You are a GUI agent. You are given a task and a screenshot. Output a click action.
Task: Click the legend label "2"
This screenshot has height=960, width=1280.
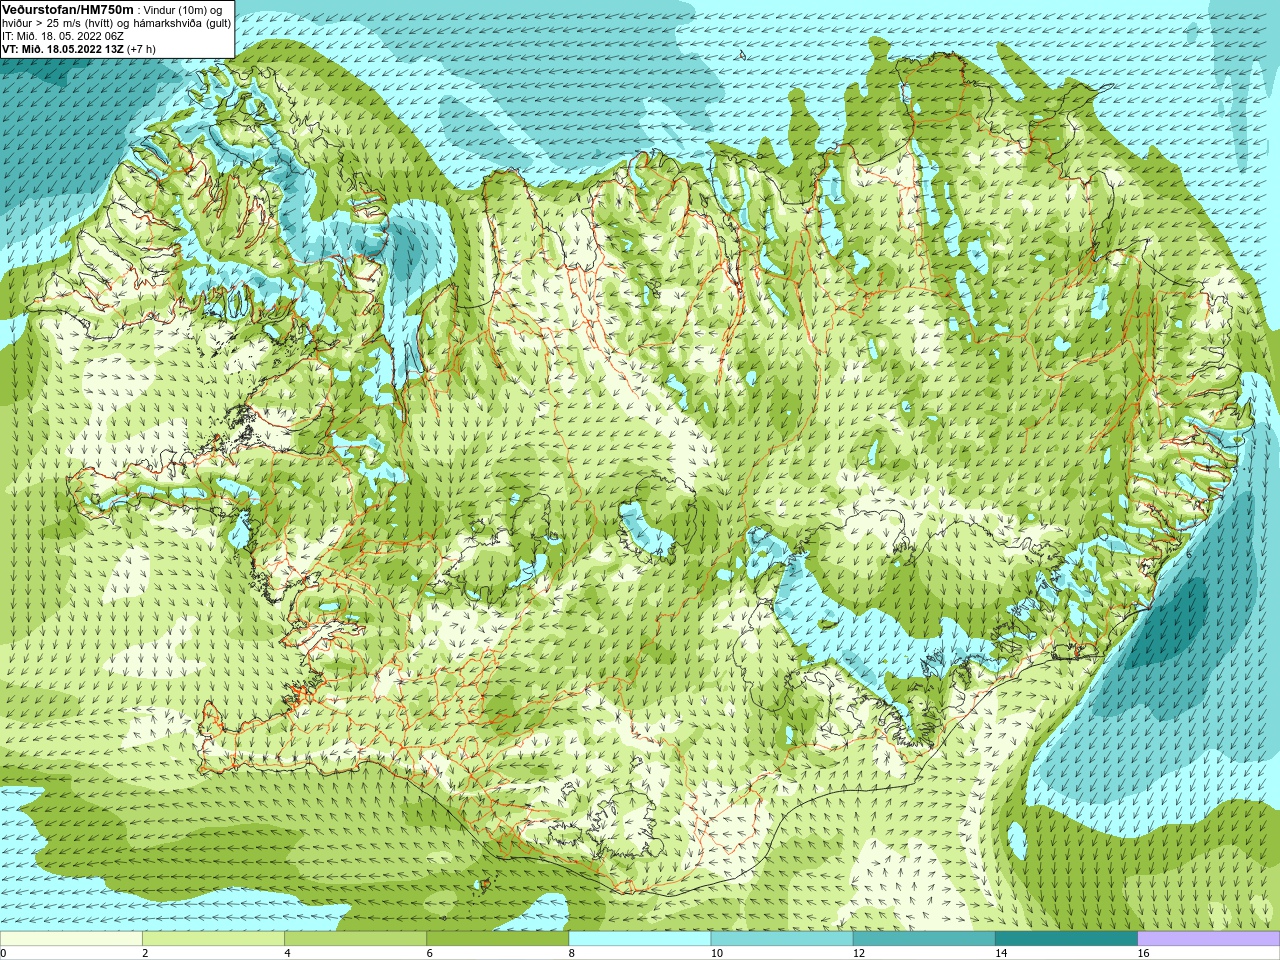click(x=145, y=953)
